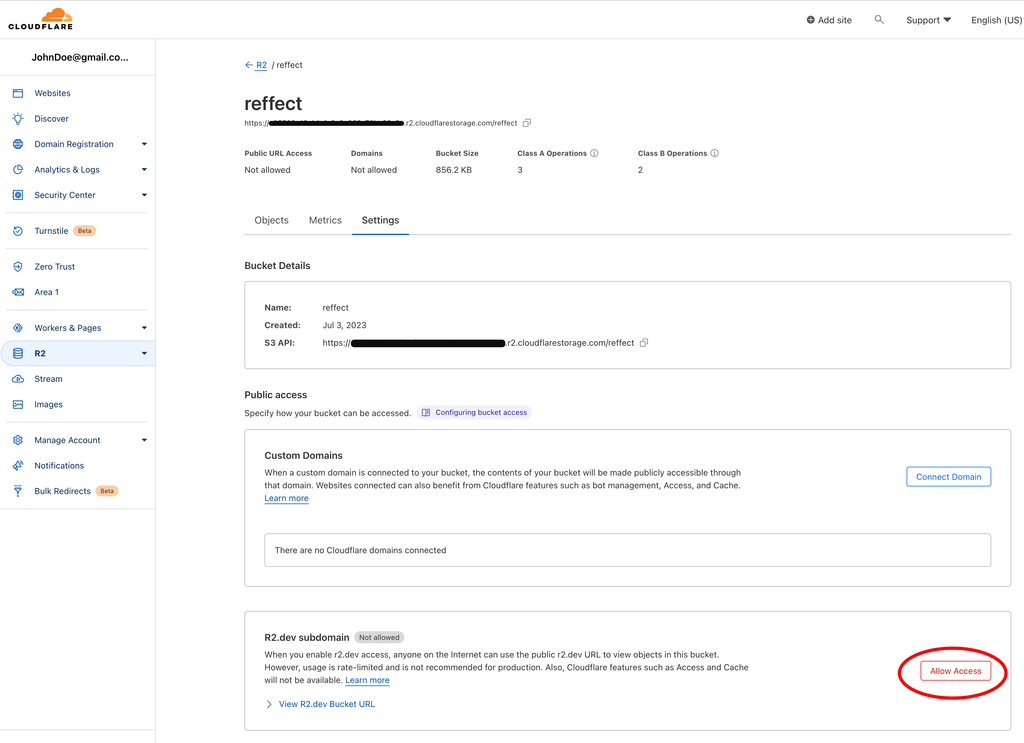1024x743 pixels.
Task: Open Zero Trust in sidebar
Action: [x=54, y=267]
